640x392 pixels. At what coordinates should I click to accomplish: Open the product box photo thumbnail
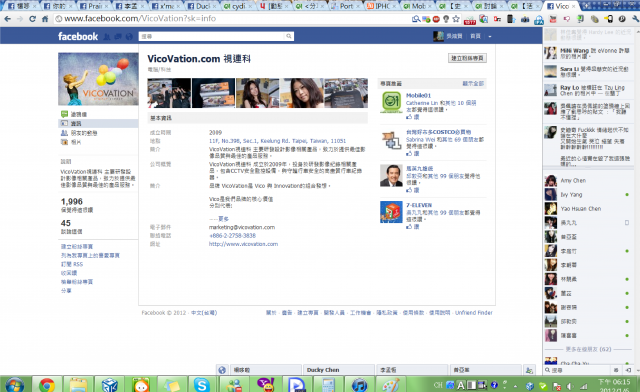point(213,93)
